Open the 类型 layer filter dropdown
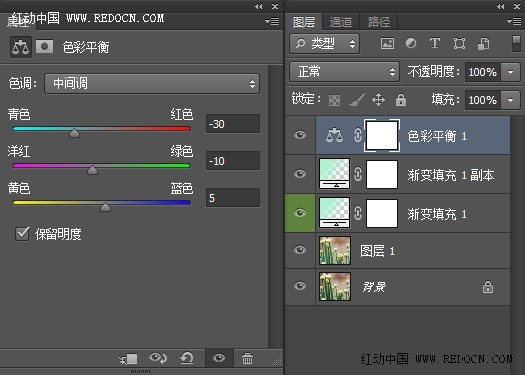This screenshot has width=525, height=375. [324, 44]
